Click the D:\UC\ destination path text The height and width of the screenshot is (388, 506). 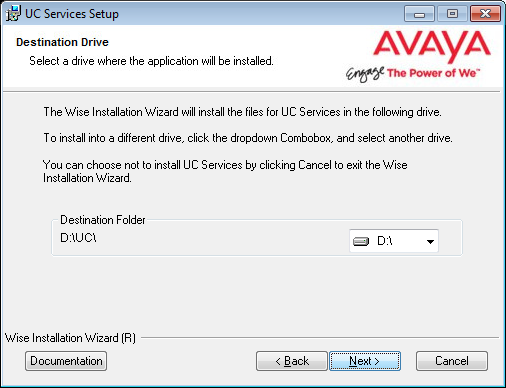tap(78, 238)
